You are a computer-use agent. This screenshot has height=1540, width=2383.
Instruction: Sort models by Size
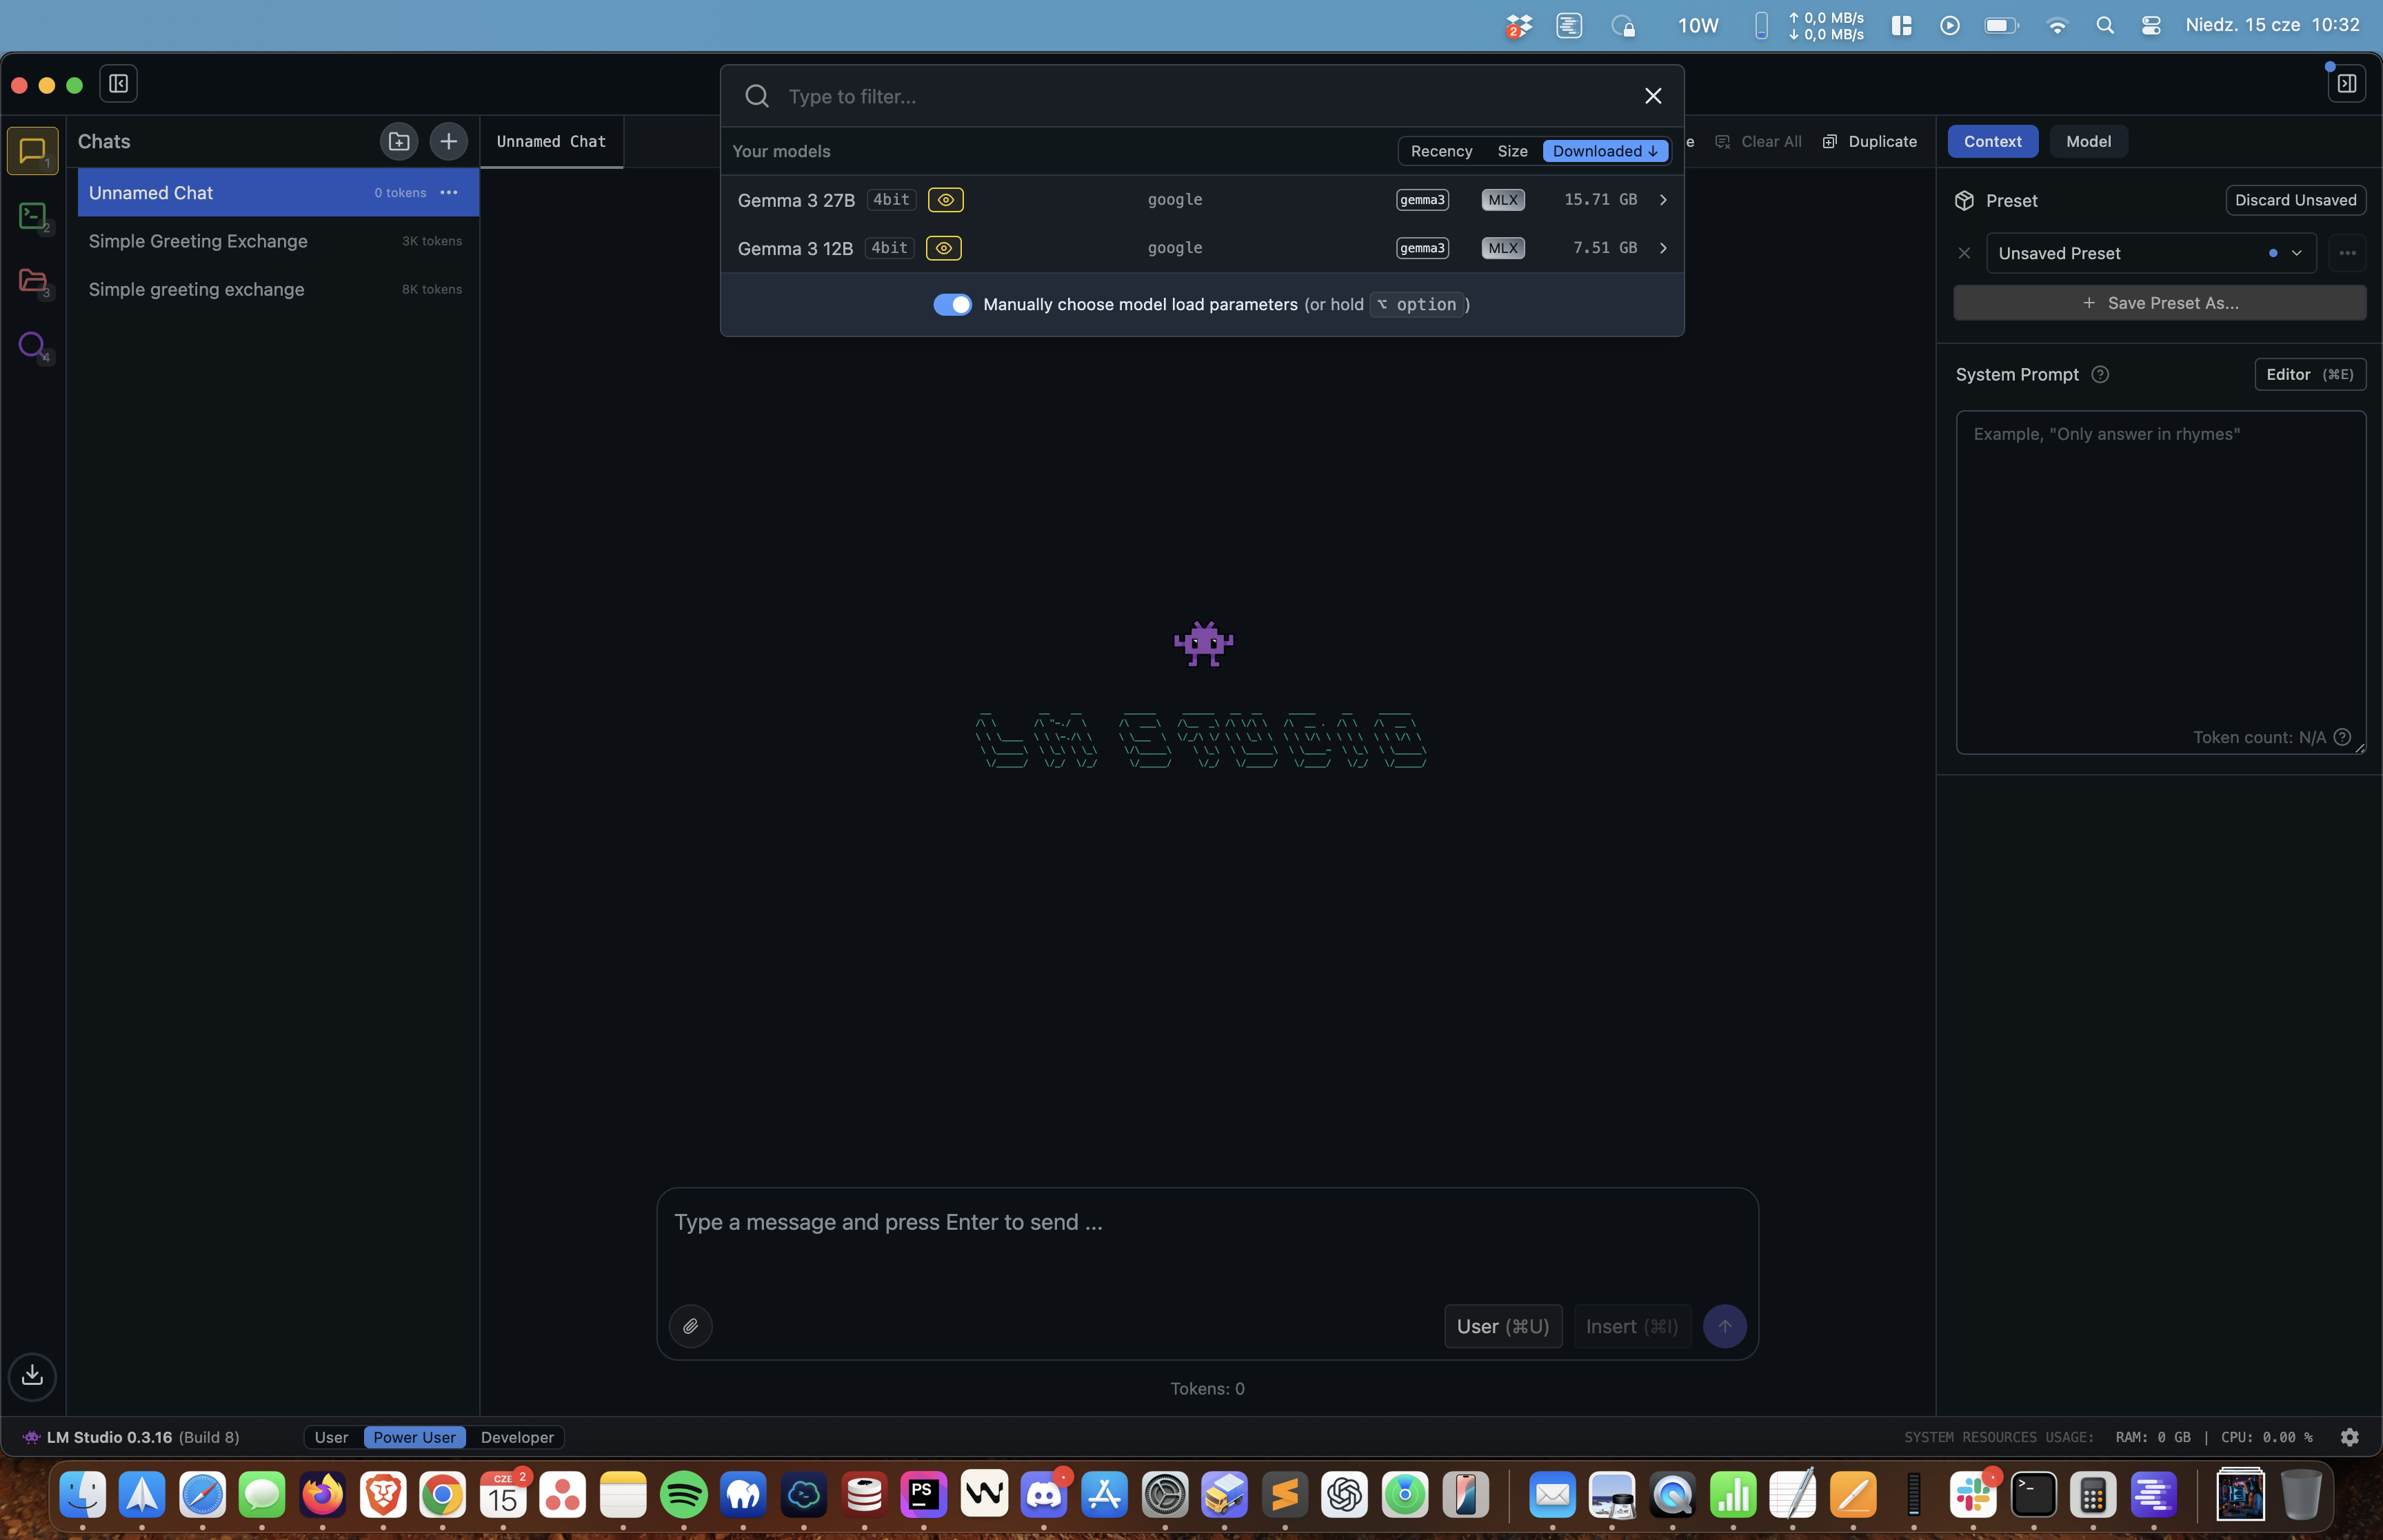pos(1512,151)
